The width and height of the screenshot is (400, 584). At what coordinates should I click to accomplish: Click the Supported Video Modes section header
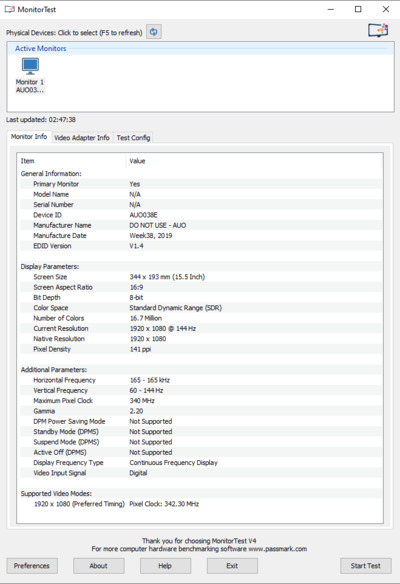tap(56, 493)
